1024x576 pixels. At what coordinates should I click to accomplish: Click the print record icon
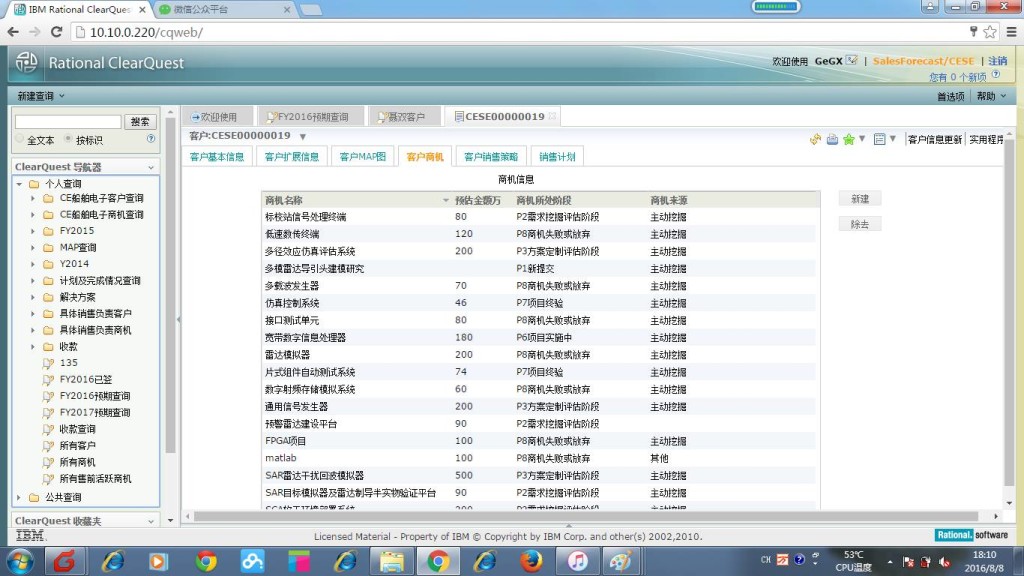[x=832, y=139]
